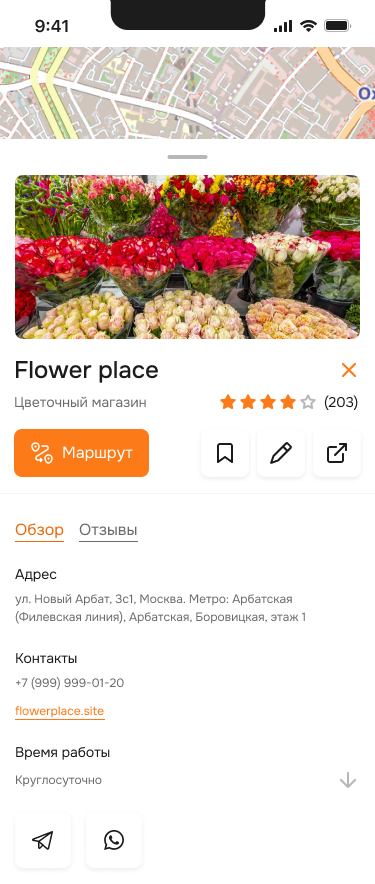The image size is (375, 884).
Task: Tap the first rating star
Action: (228, 402)
